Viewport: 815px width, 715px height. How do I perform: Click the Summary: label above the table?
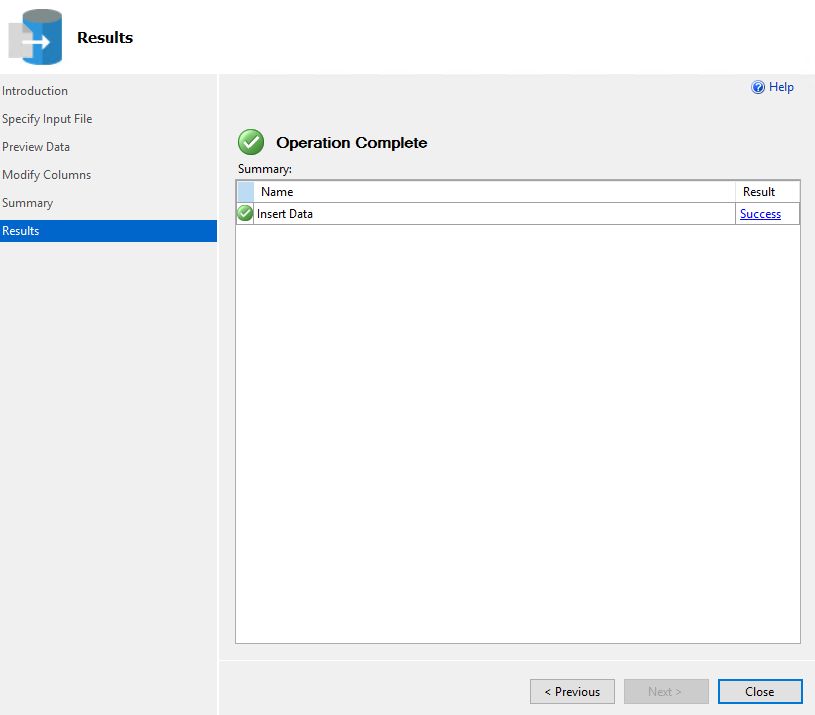[265, 169]
